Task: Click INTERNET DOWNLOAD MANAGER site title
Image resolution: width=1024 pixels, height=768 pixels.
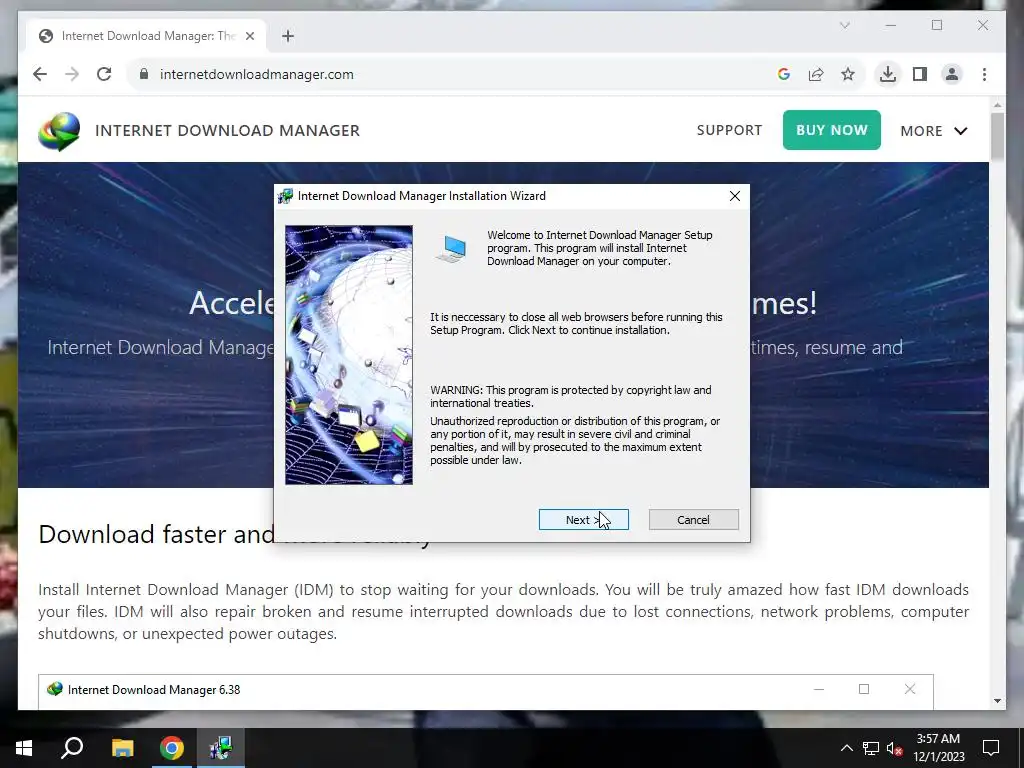Action: pyautogui.click(x=227, y=131)
